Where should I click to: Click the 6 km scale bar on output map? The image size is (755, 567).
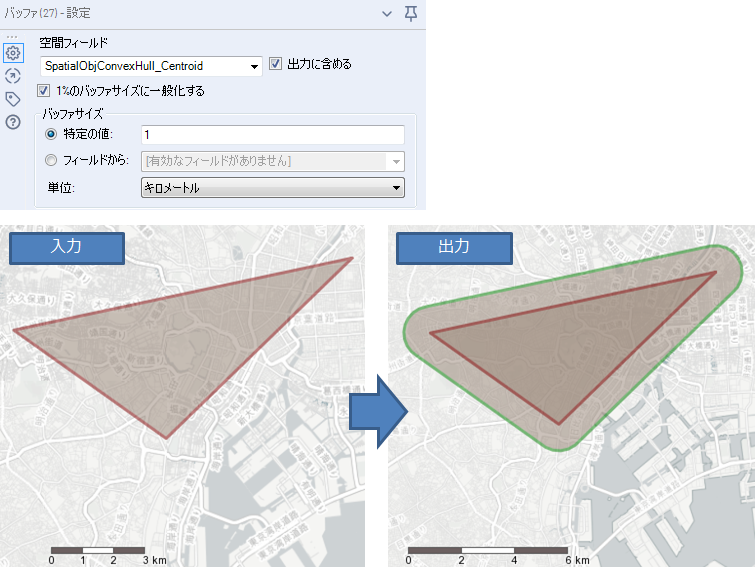pyautogui.click(x=488, y=550)
